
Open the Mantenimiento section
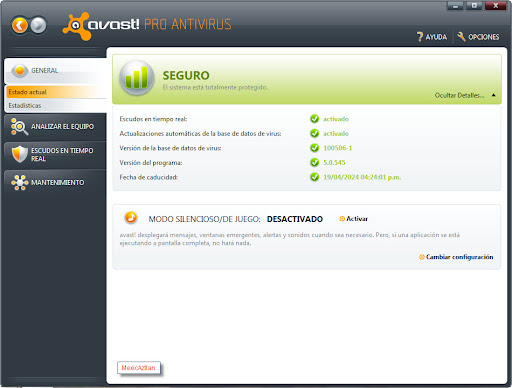coord(55,182)
